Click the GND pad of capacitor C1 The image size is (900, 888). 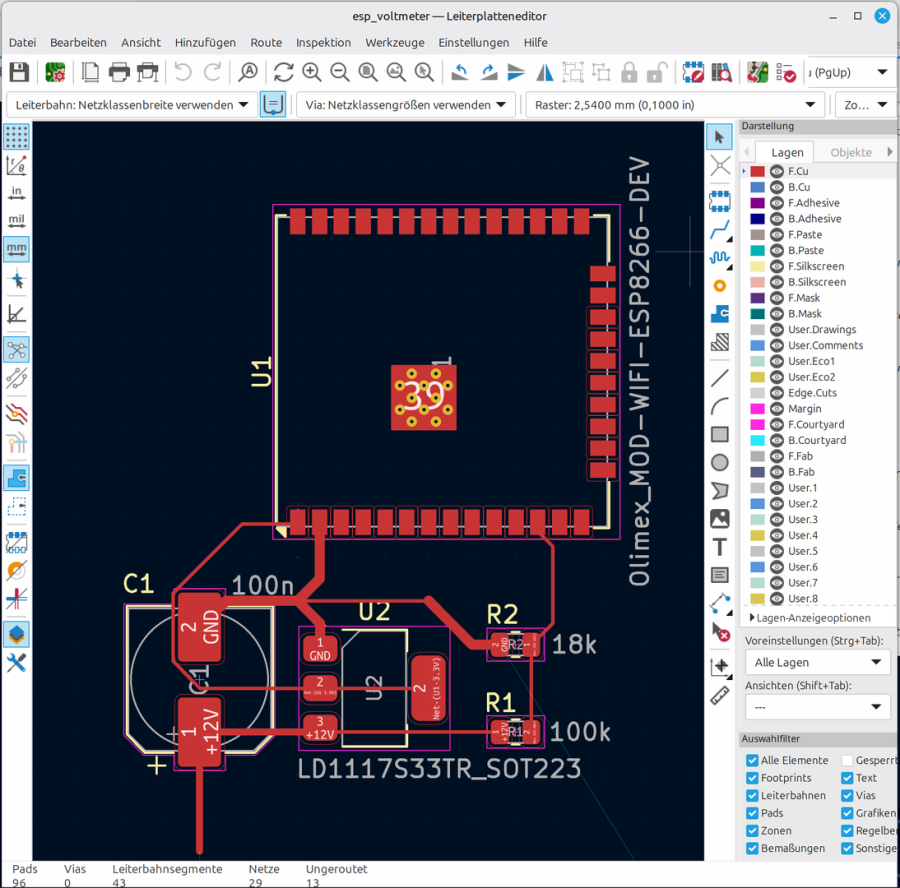pyautogui.click(x=199, y=627)
